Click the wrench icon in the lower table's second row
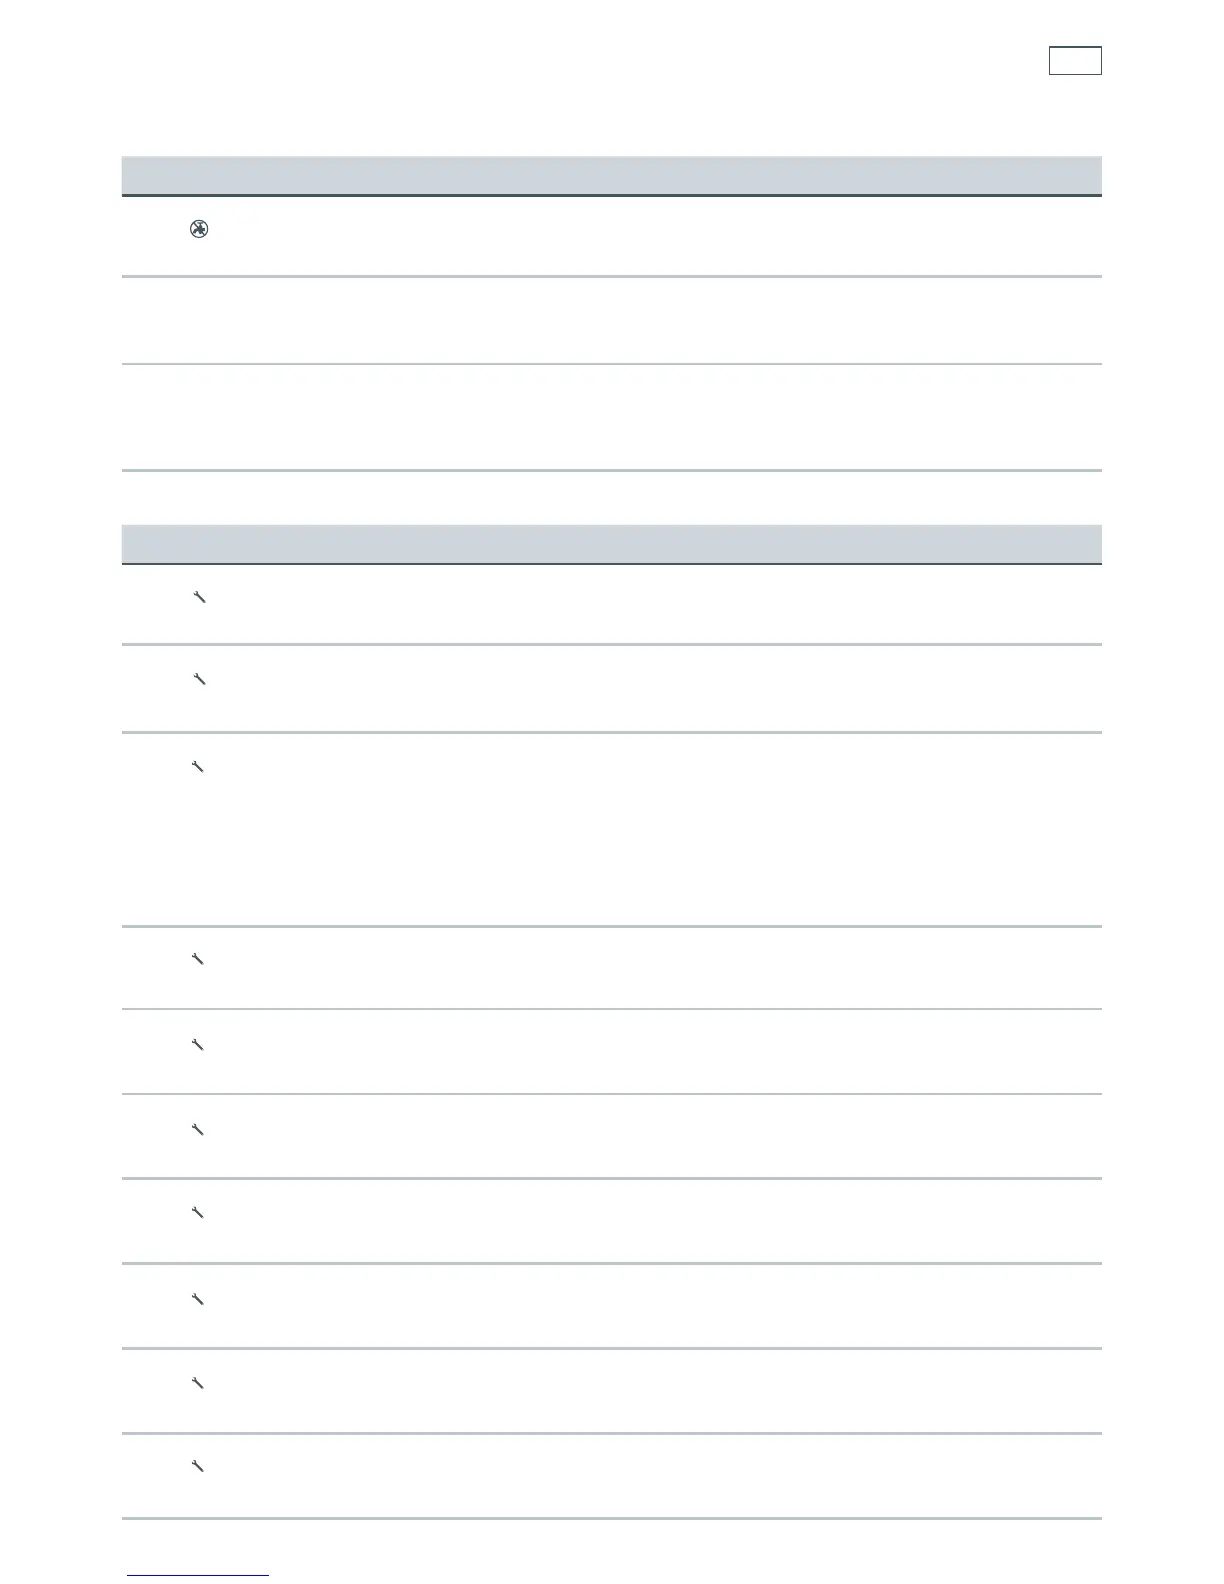 [198, 680]
